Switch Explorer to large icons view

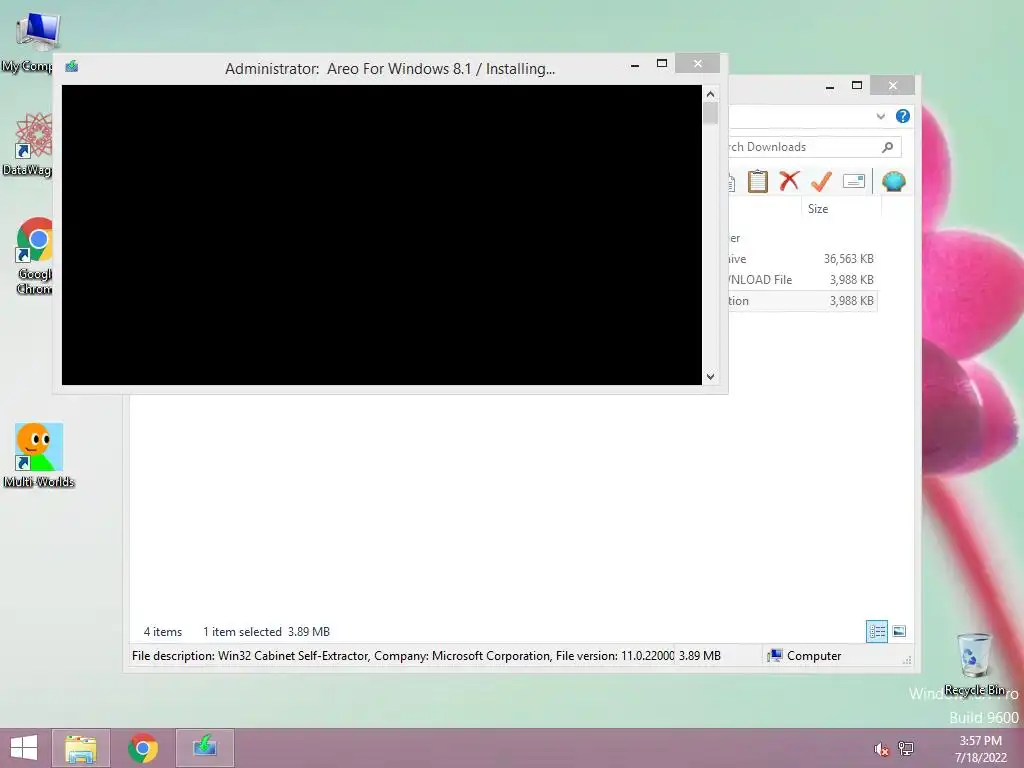pos(899,631)
